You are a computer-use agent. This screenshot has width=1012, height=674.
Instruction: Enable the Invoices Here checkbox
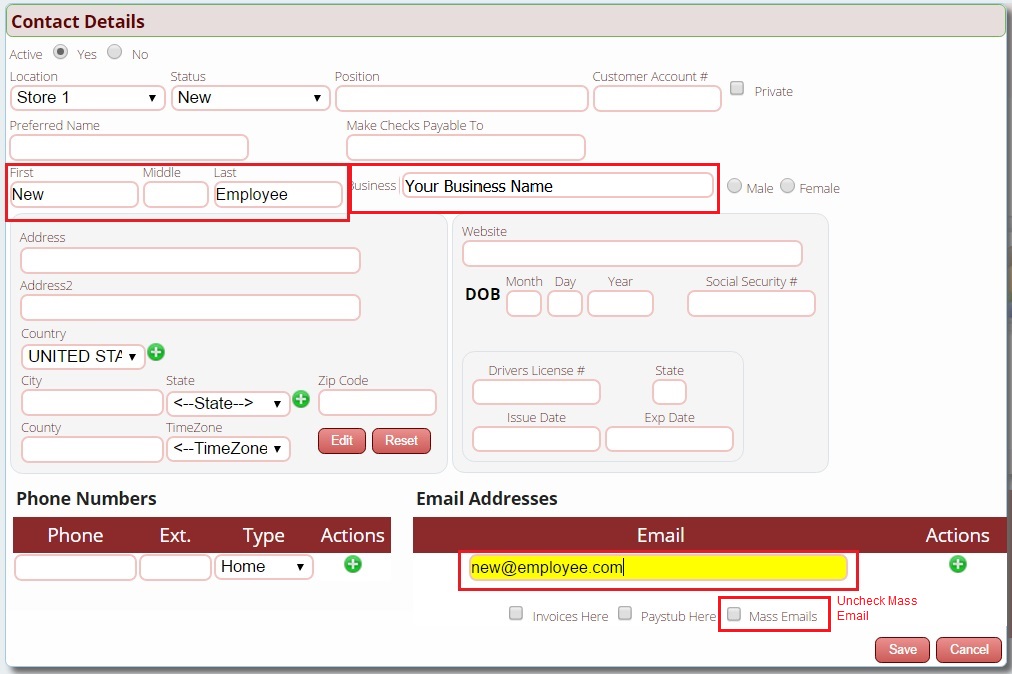[516, 614]
